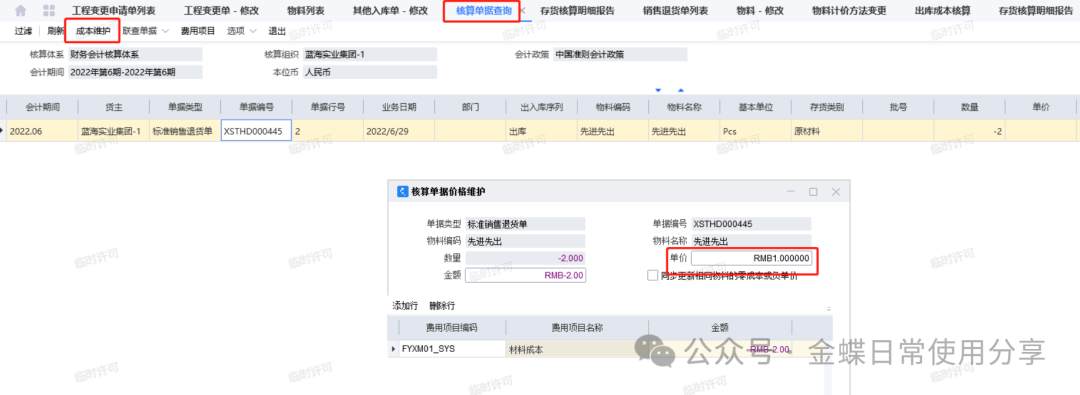
Task: Click the 单据编号 cell XSTHD000445
Action: [256, 130]
